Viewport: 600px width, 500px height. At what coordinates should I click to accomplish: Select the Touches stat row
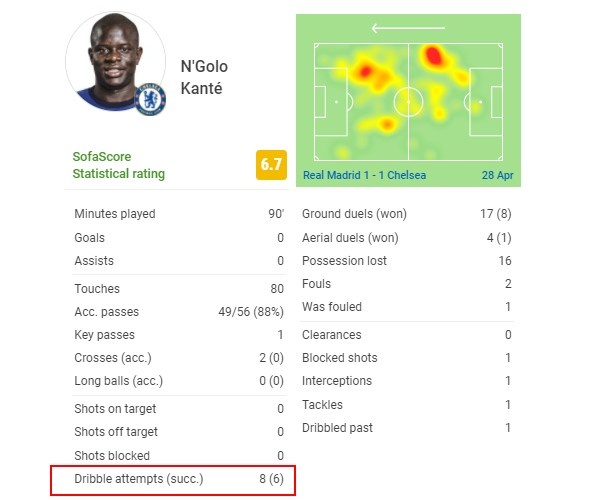click(x=179, y=288)
